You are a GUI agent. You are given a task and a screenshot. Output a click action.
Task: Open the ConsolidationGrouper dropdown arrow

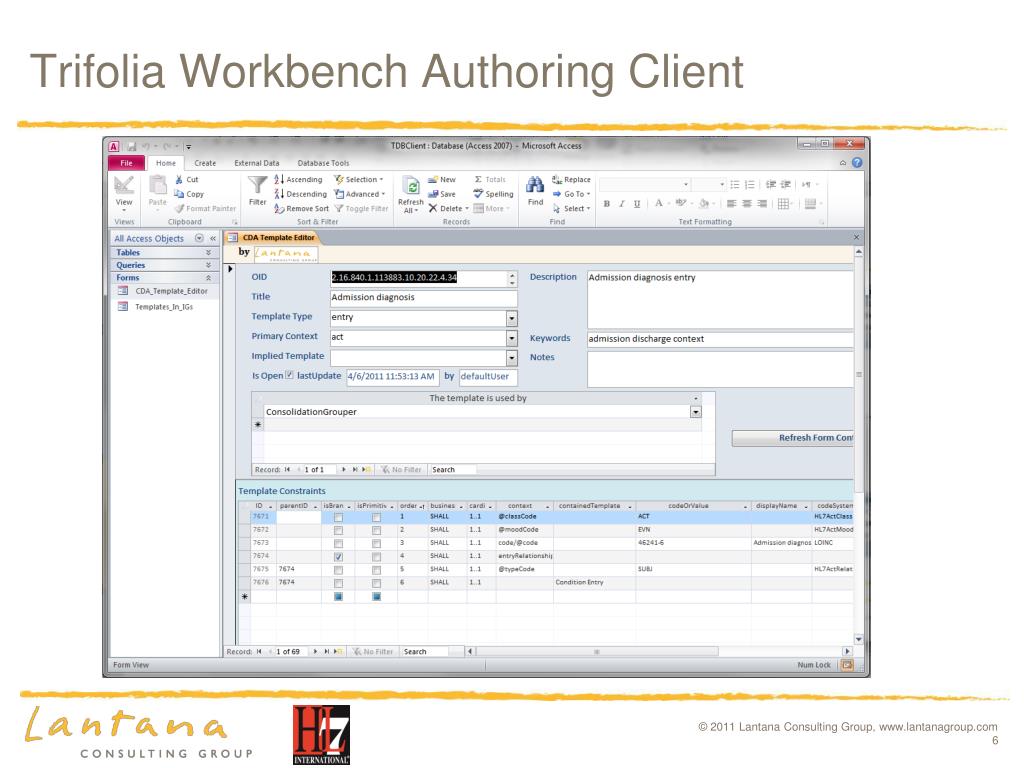coord(696,412)
